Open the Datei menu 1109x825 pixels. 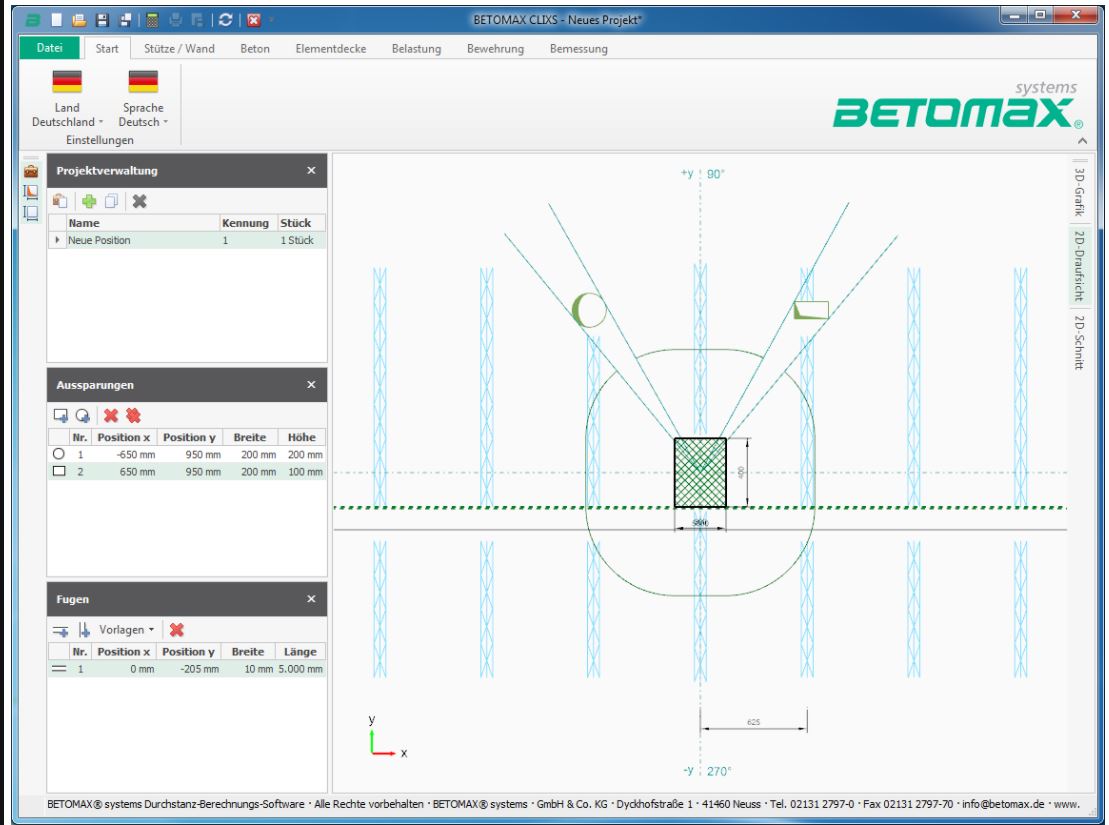[x=50, y=48]
